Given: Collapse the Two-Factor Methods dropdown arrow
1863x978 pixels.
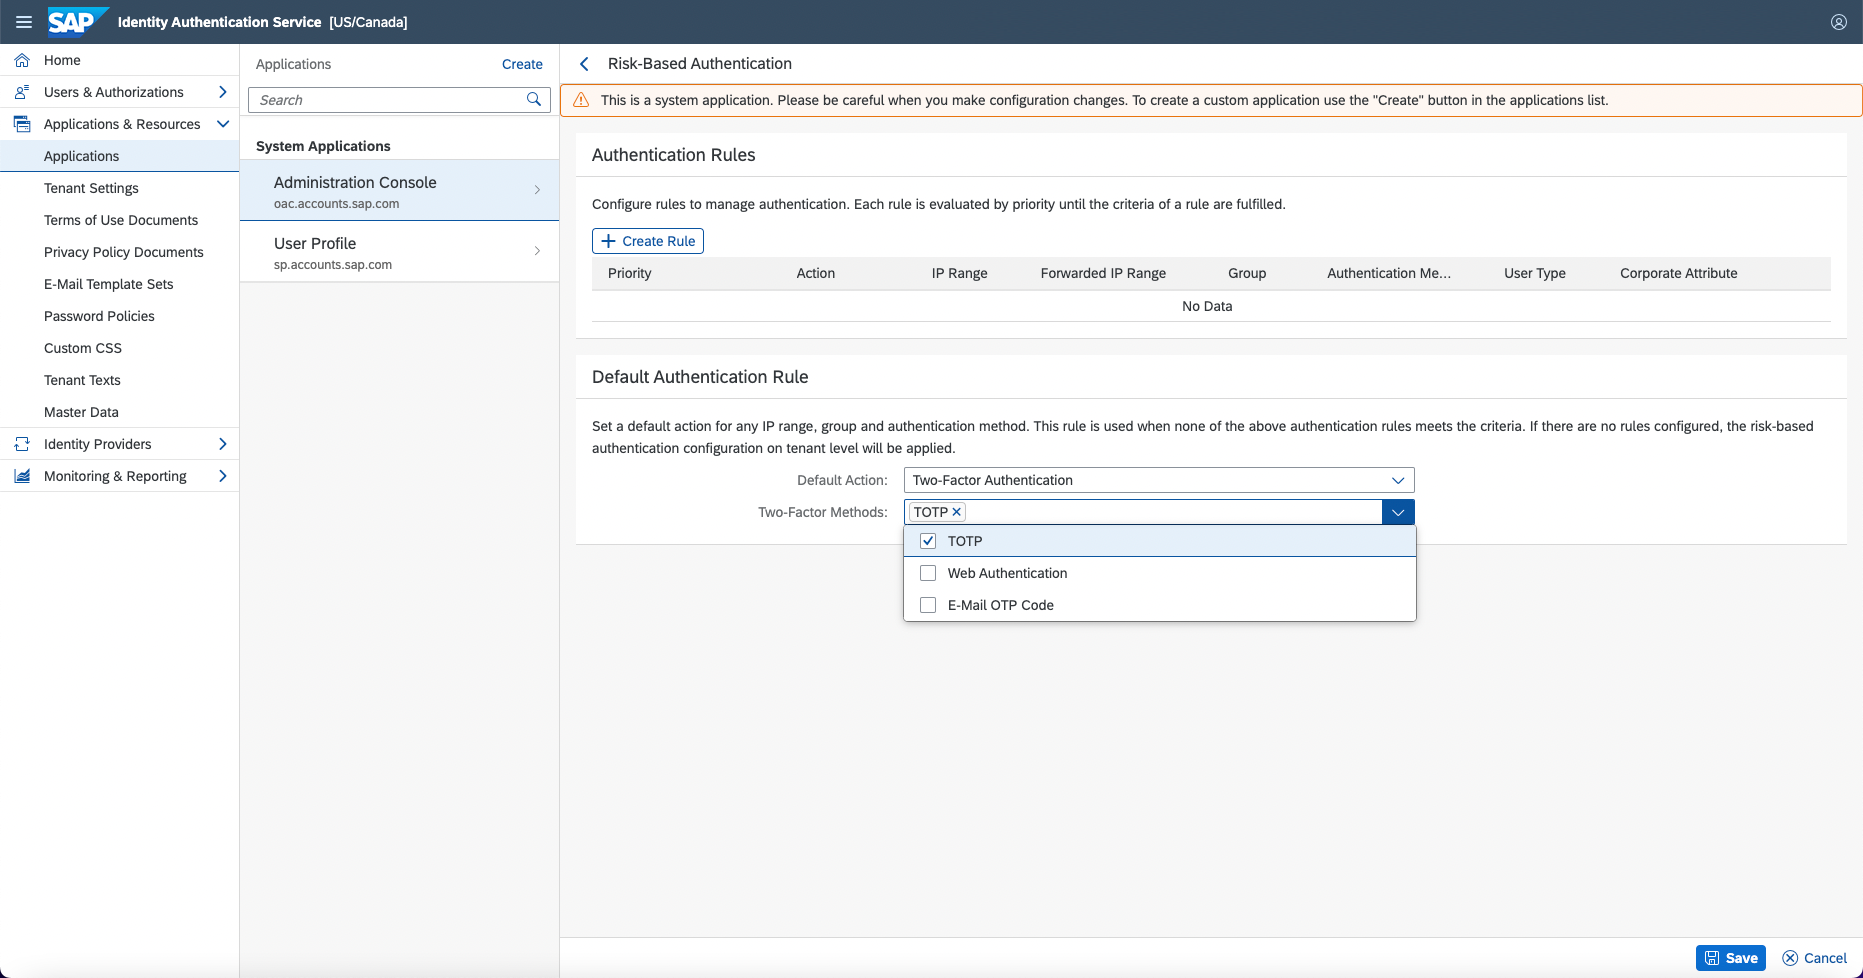Looking at the screenshot, I should [1398, 512].
